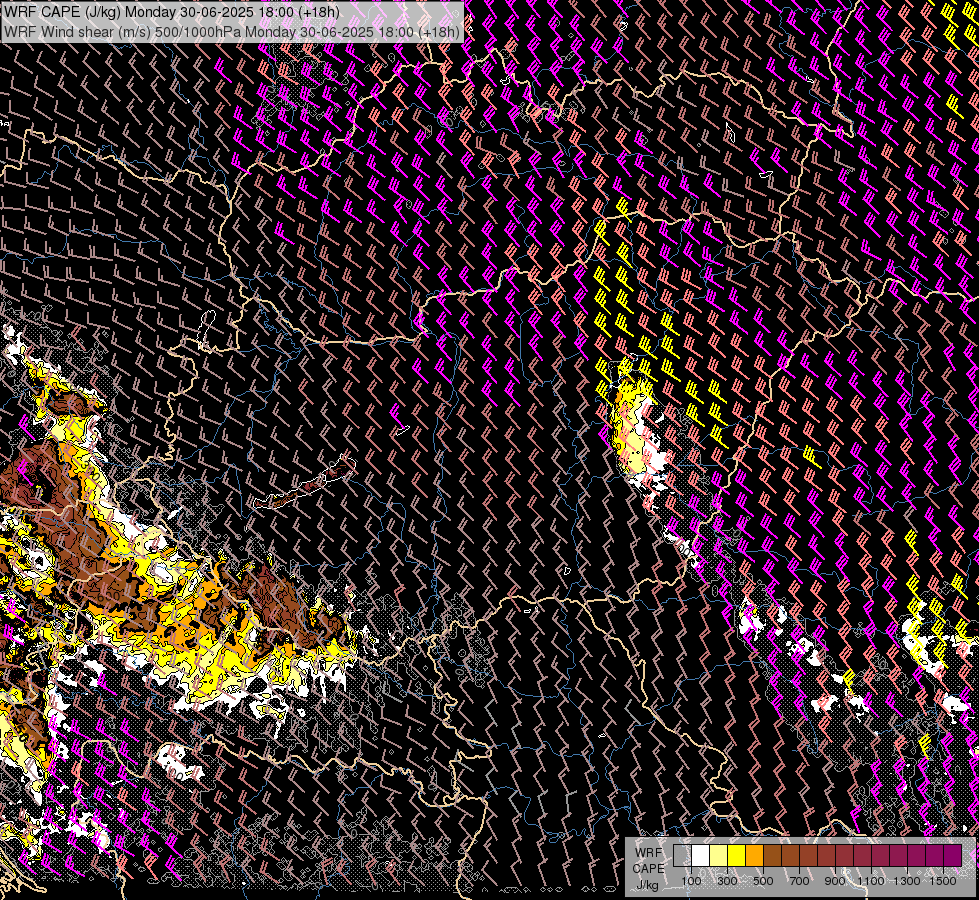
Task: Click the legend title WRF
Action: (649, 853)
